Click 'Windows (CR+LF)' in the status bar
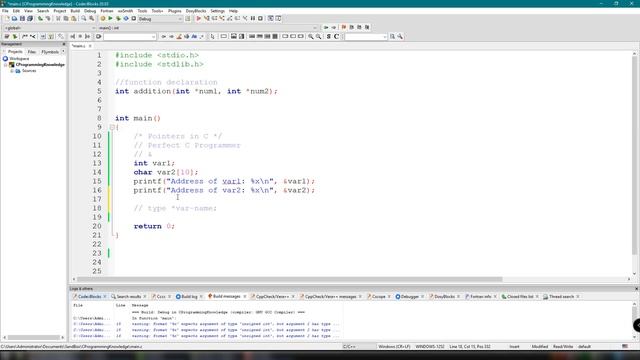 394,347
